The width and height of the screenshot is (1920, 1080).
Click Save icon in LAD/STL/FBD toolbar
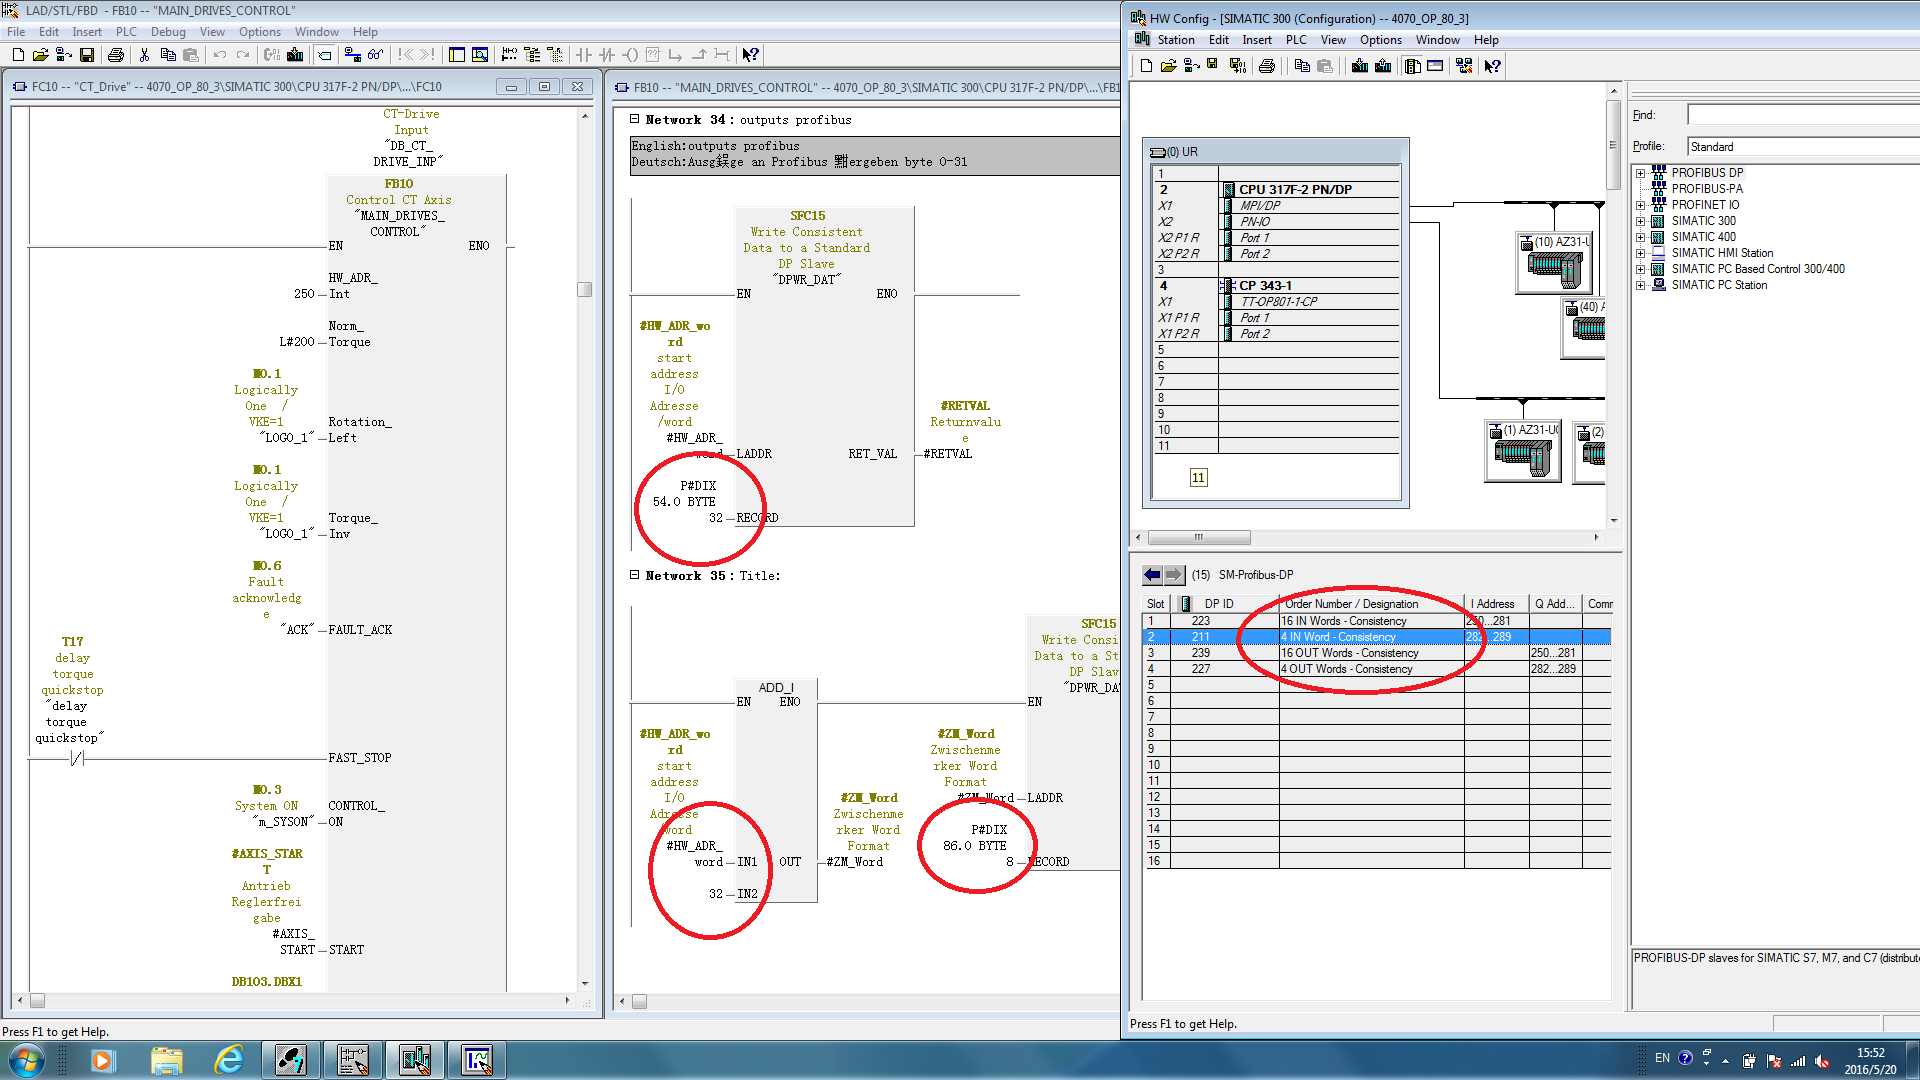click(87, 55)
